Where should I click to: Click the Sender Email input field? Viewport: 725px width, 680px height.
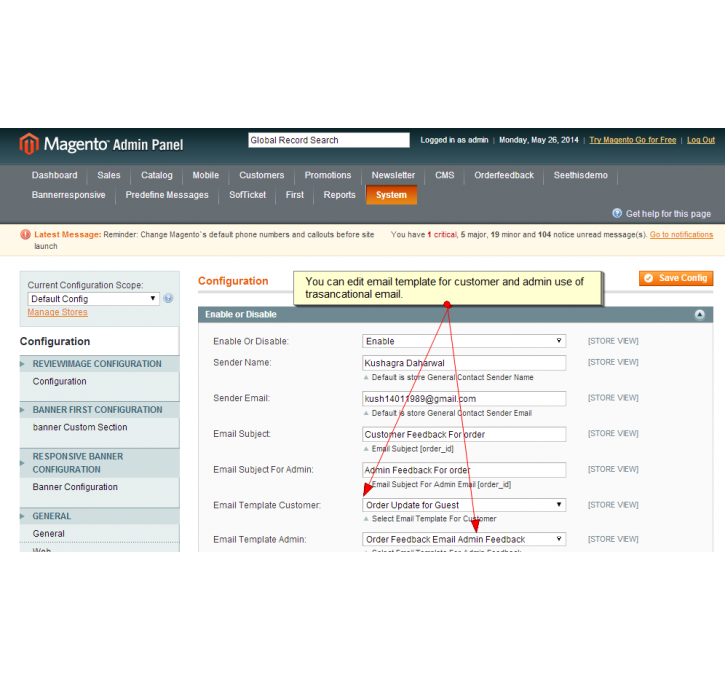click(464, 398)
